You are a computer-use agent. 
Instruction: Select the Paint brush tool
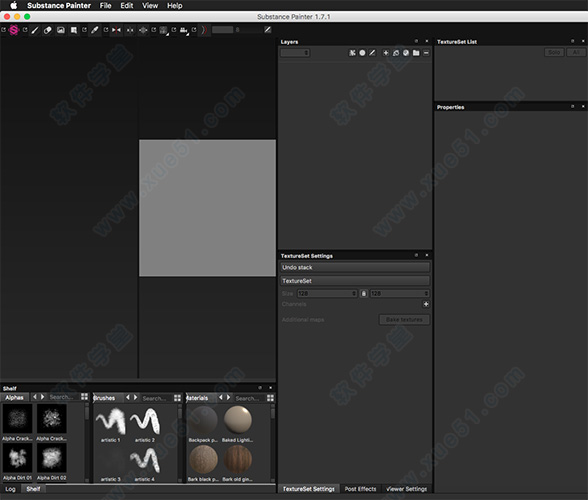pyautogui.click(x=35, y=30)
